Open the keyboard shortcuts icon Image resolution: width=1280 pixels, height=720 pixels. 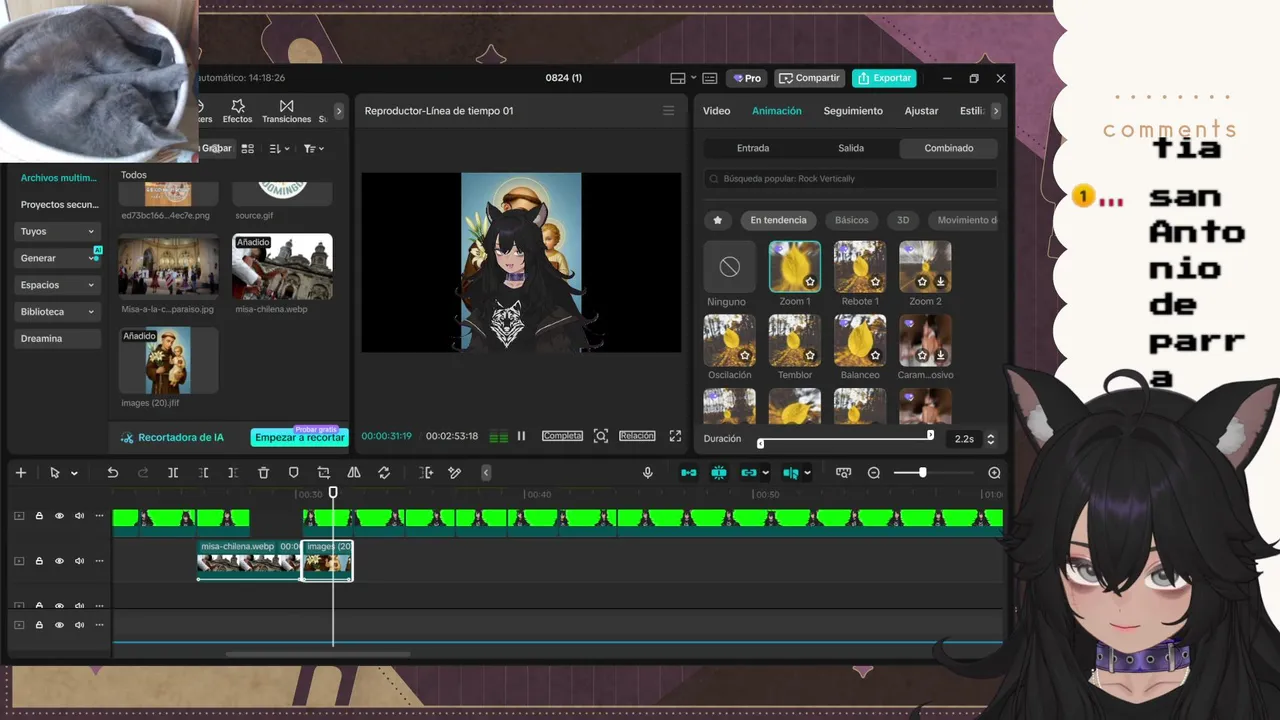coord(710,78)
